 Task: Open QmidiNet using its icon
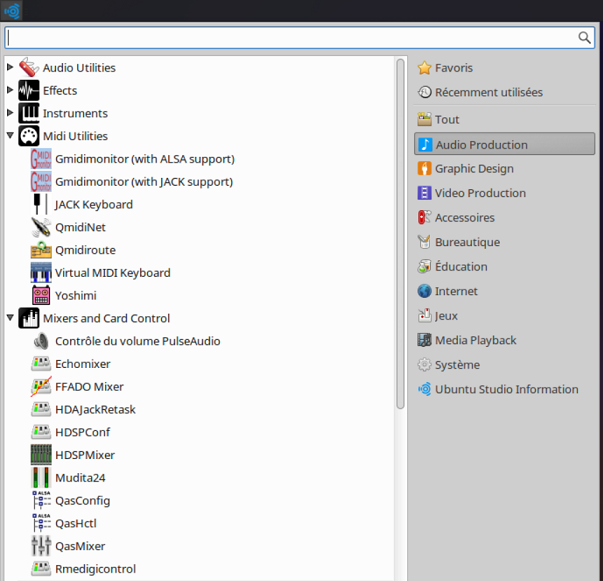[41, 227]
